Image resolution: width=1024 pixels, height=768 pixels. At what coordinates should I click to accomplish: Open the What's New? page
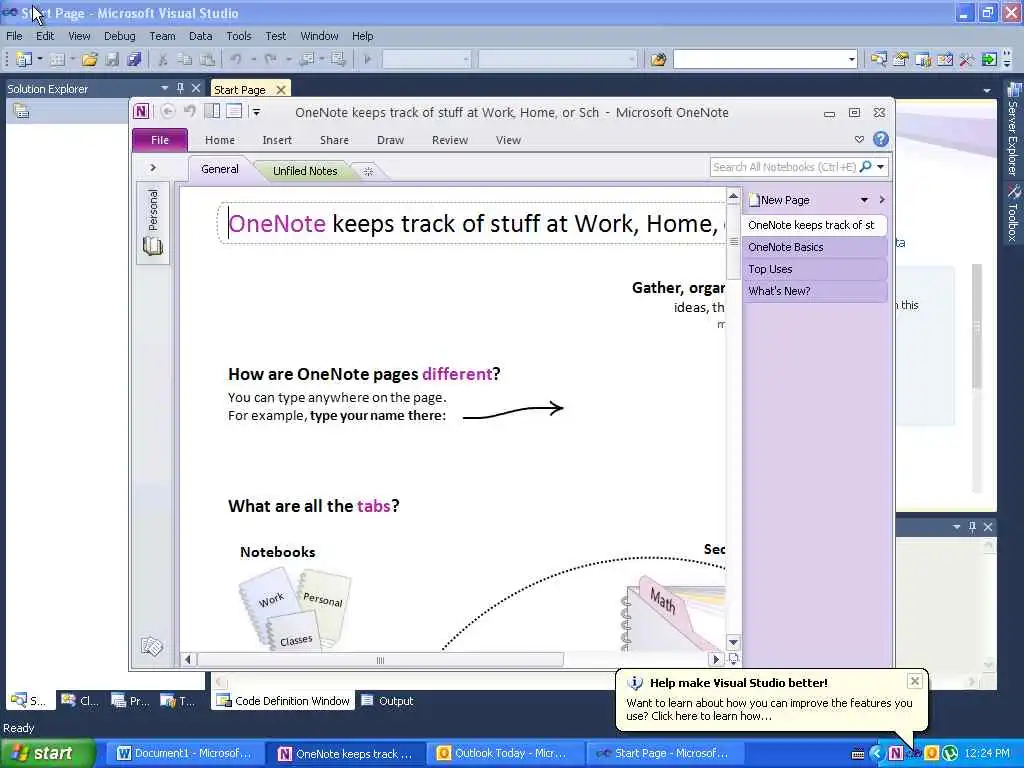(x=814, y=291)
